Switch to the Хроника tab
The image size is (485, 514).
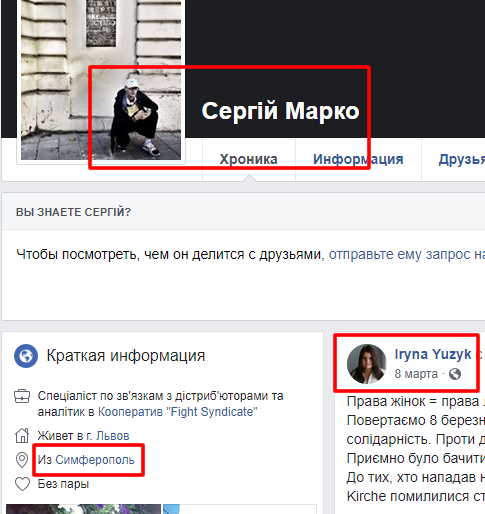point(249,159)
